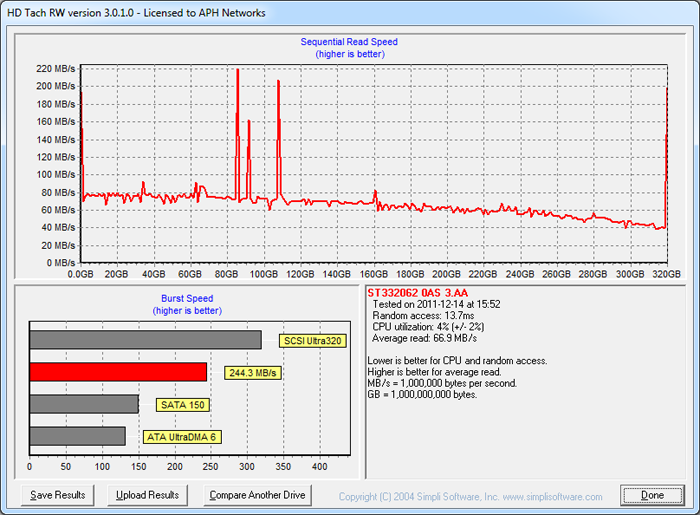Click the Burst Speed chart title
Image resolution: width=700 pixels, height=515 pixels.
[187, 298]
